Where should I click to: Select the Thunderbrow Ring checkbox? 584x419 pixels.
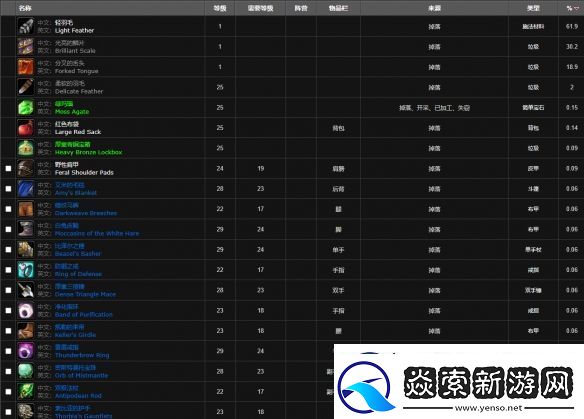8,351
